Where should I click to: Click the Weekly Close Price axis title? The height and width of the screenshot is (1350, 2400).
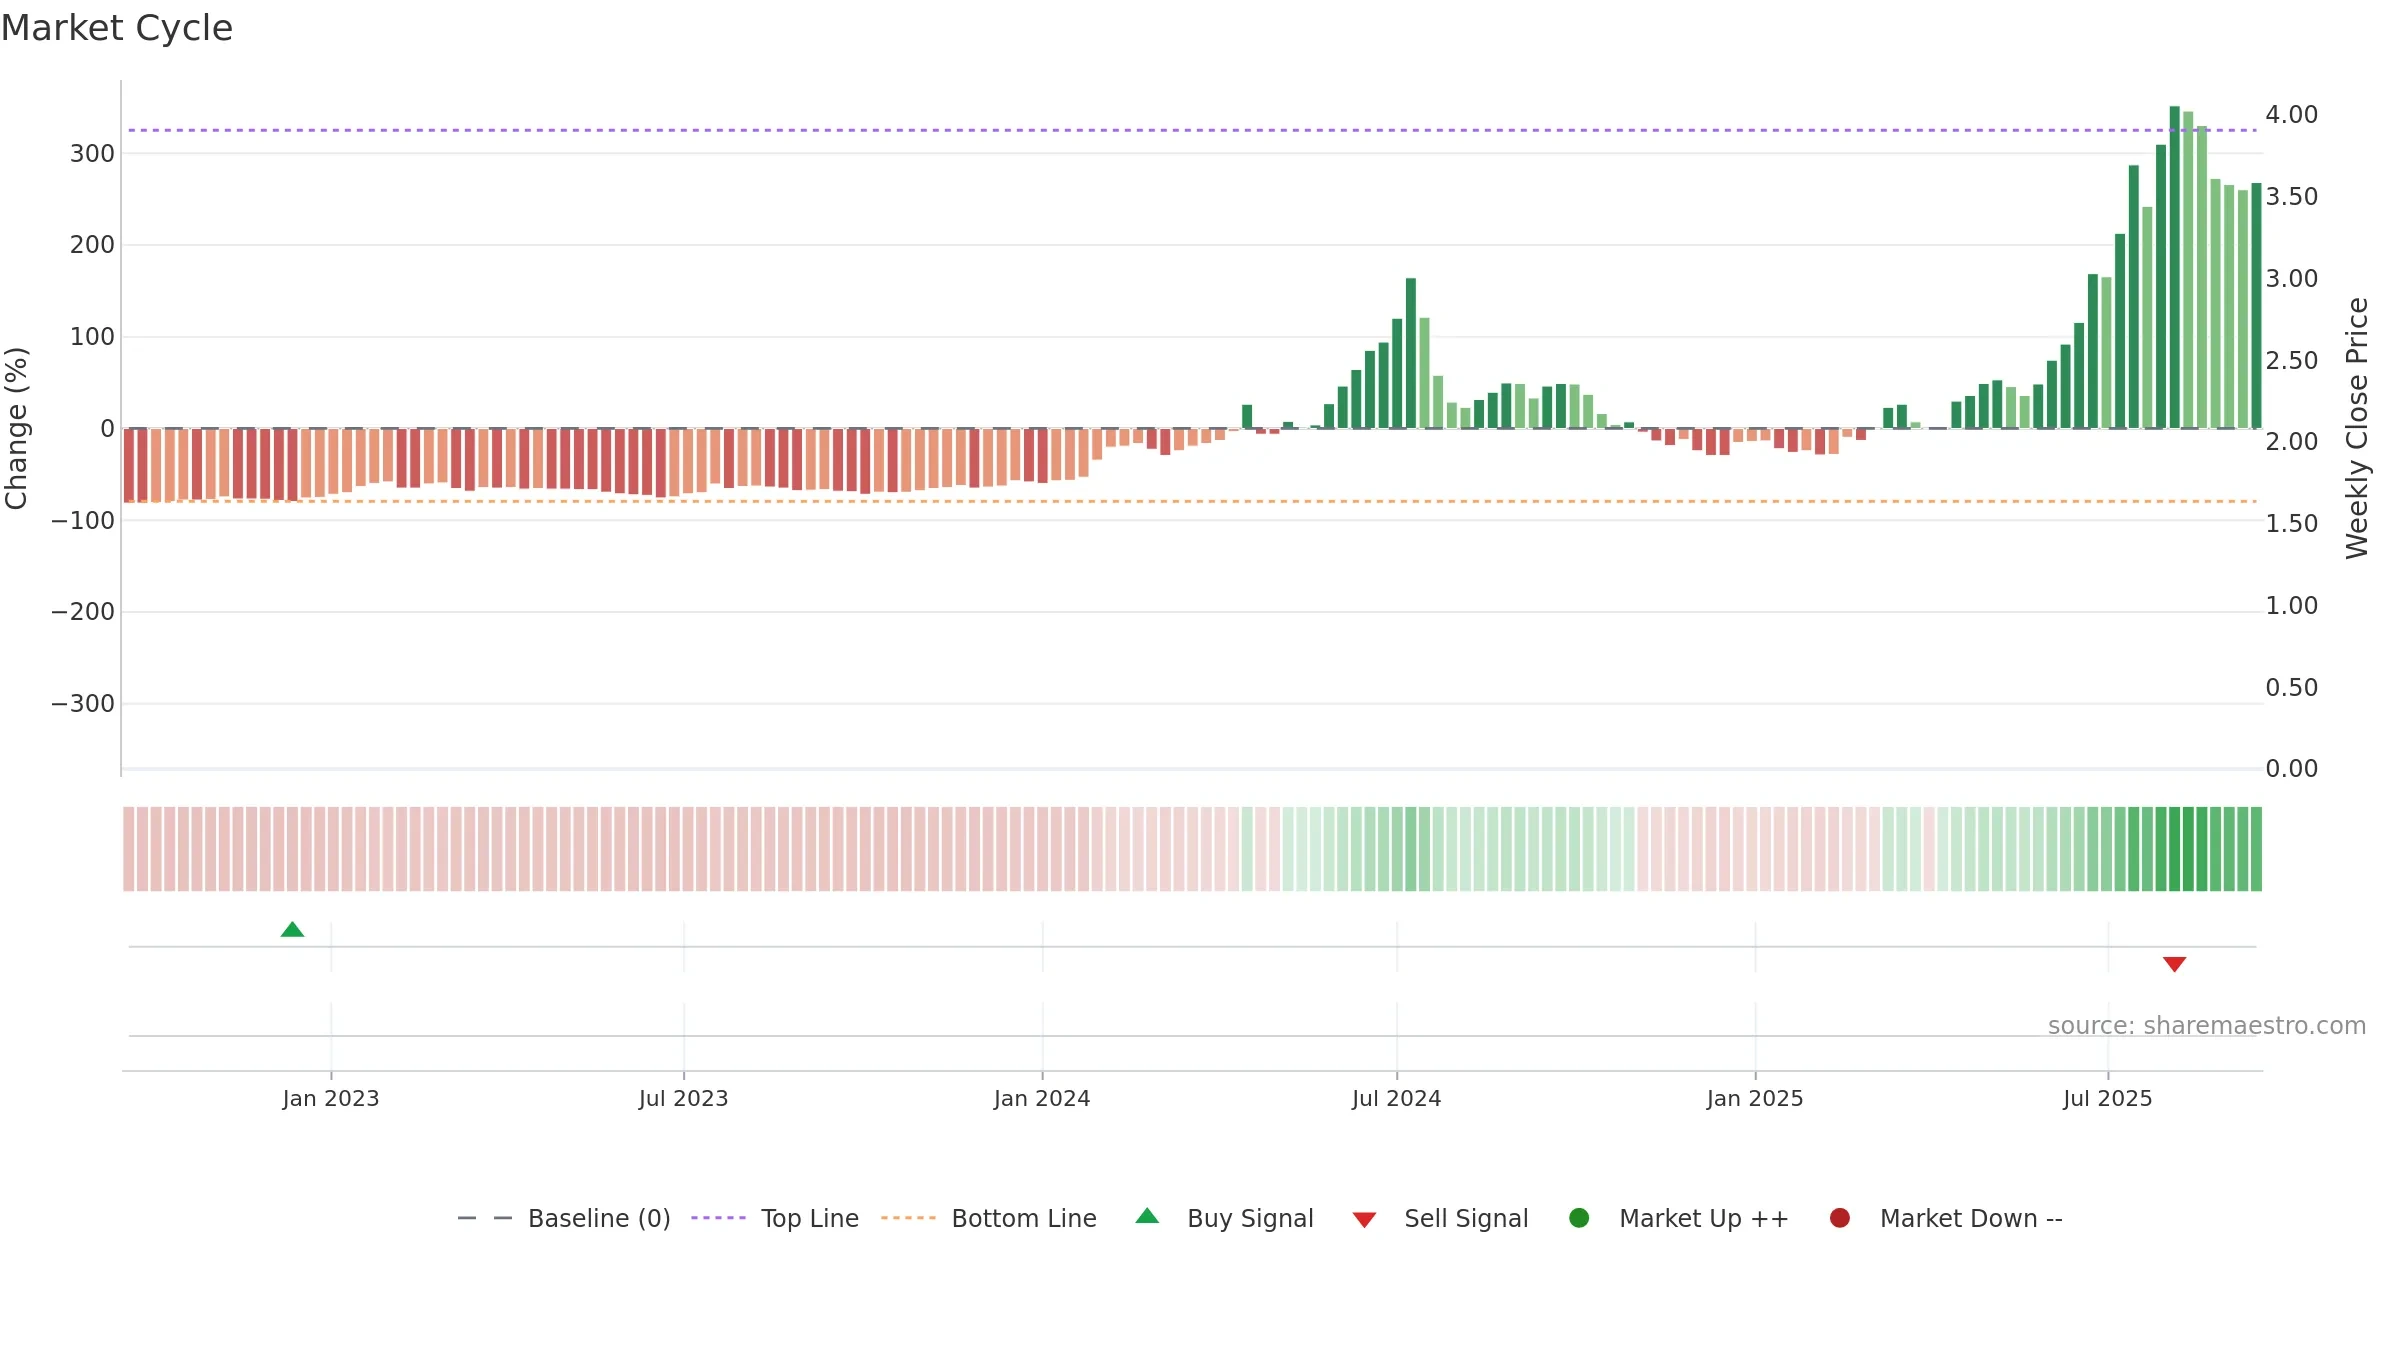[2357, 428]
